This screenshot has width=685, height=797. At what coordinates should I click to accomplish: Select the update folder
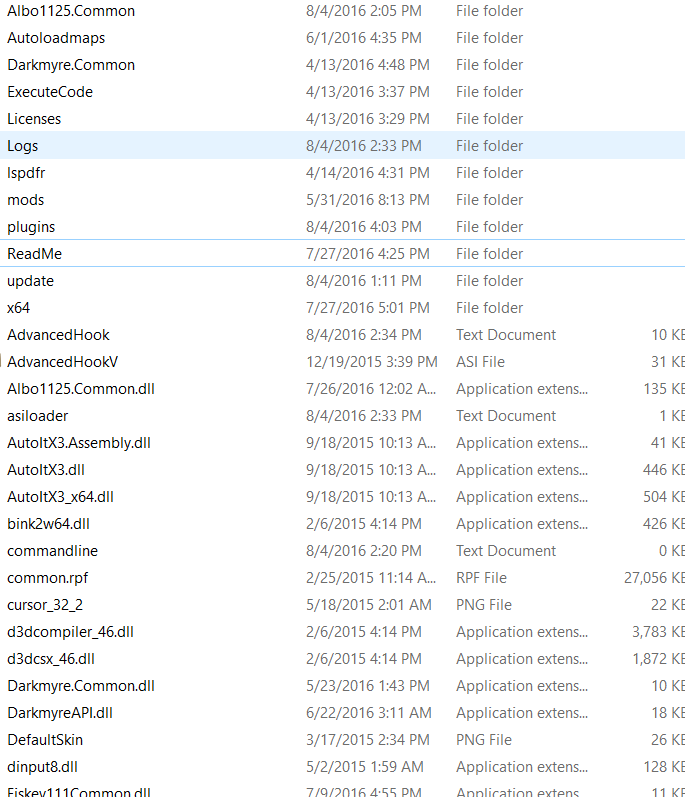[x=30, y=281]
